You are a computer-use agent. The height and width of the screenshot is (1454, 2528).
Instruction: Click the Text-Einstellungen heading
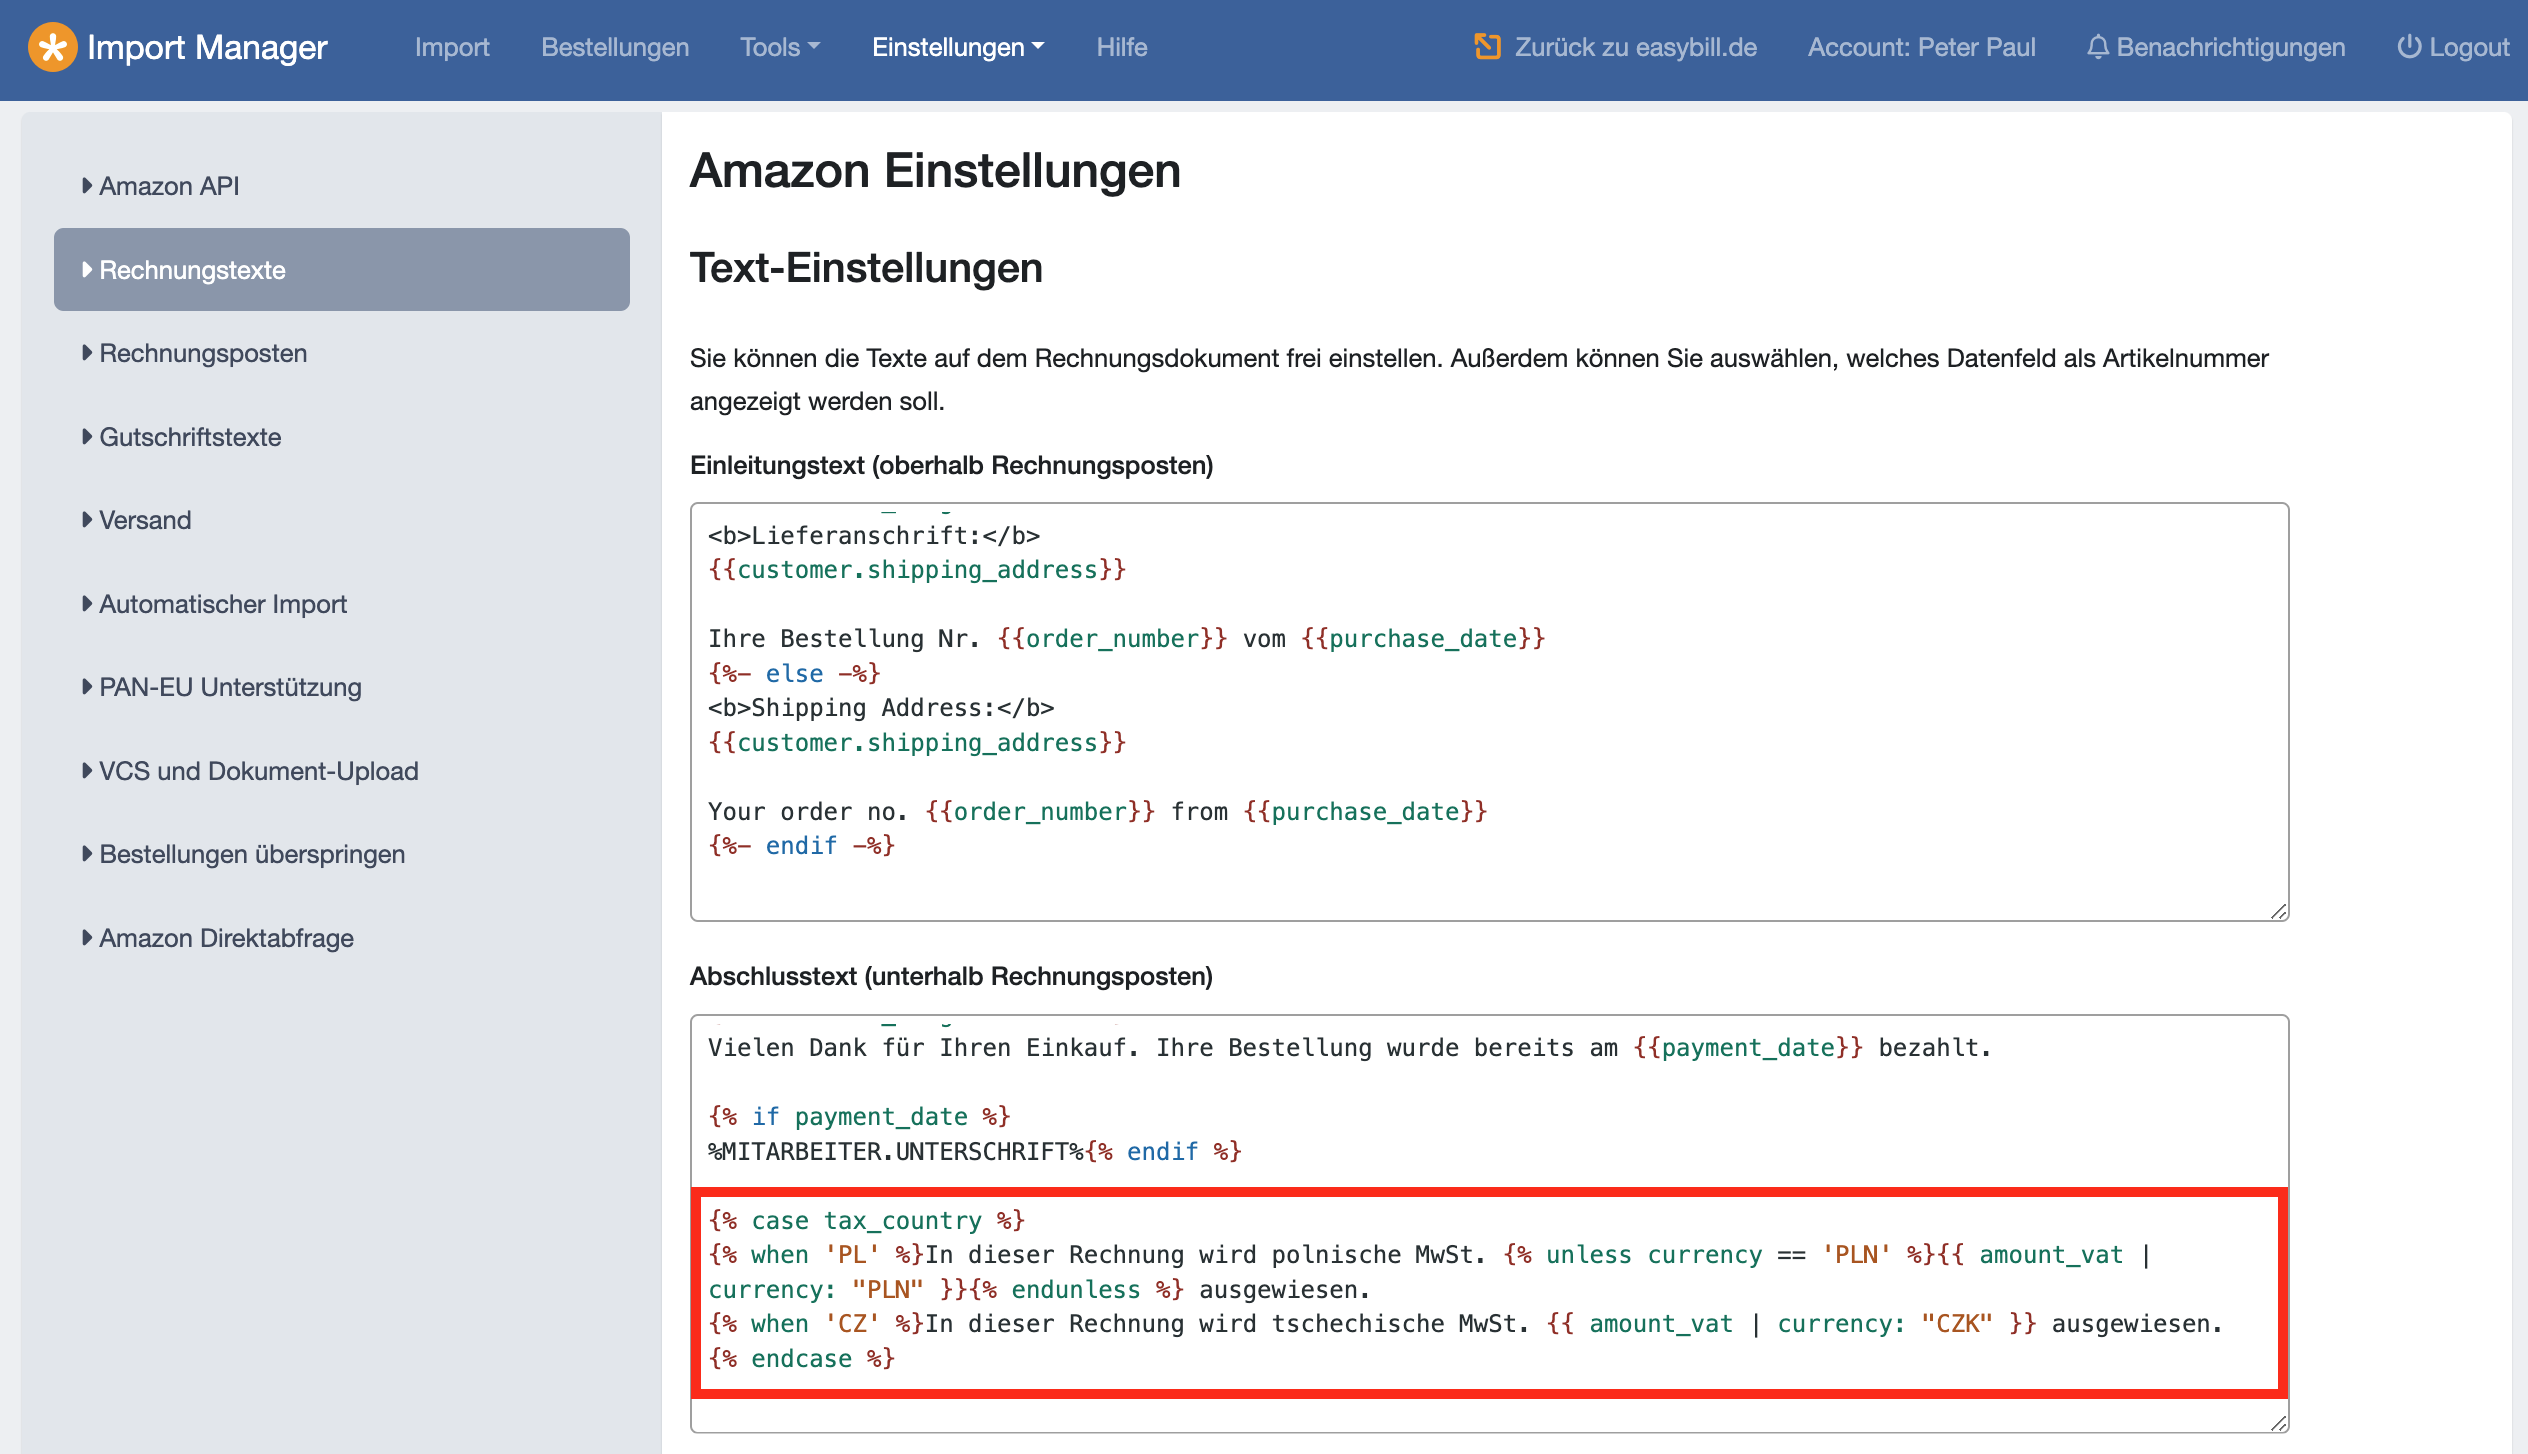tap(866, 268)
